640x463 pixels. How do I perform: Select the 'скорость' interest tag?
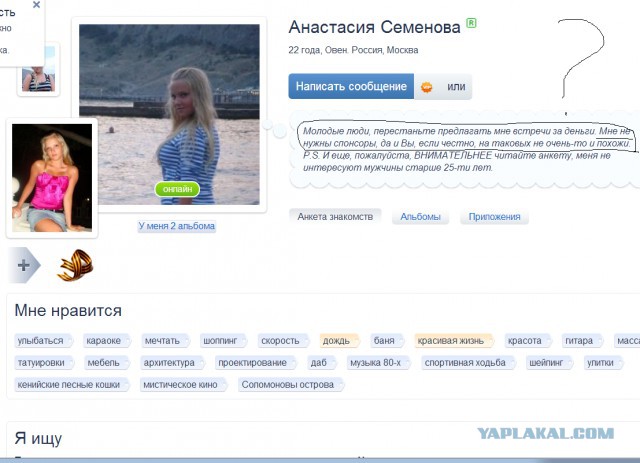(282, 341)
